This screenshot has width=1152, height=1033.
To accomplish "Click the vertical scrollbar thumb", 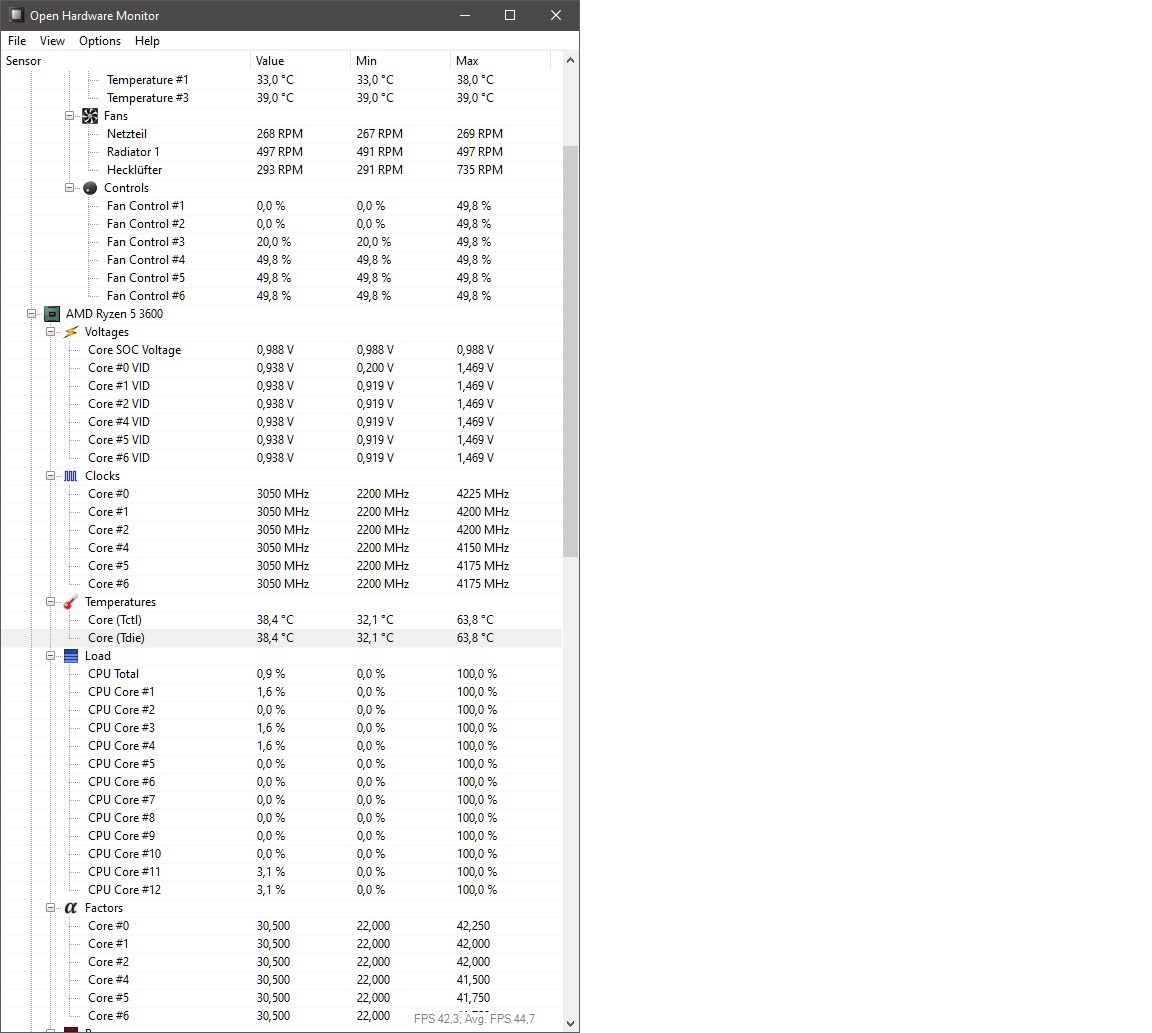I will (570, 351).
